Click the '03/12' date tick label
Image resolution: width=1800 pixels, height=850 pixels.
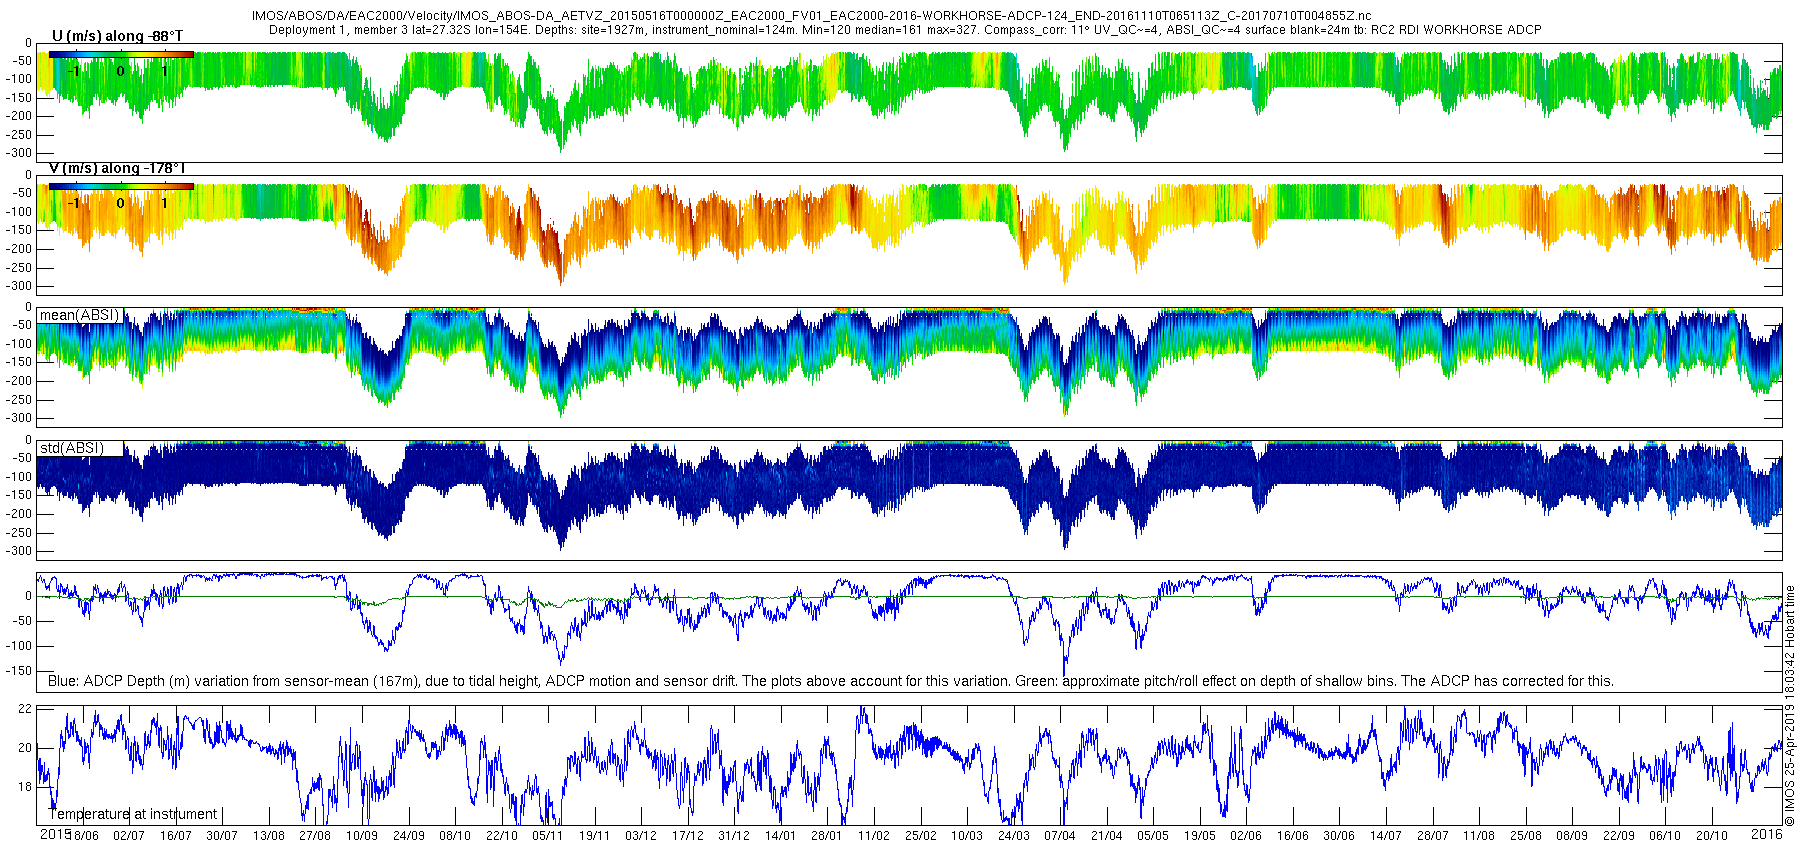coord(640,836)
